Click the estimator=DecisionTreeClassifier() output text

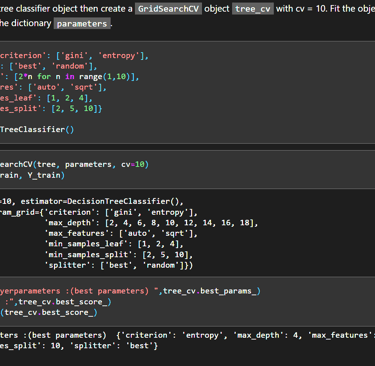pos(100,201)
